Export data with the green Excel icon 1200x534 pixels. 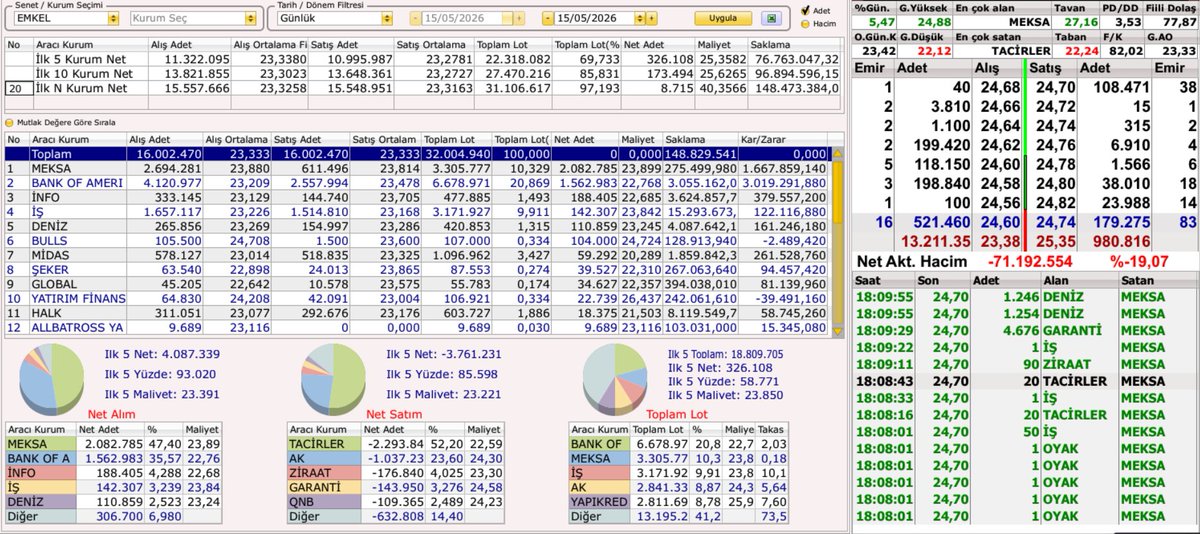770,18
